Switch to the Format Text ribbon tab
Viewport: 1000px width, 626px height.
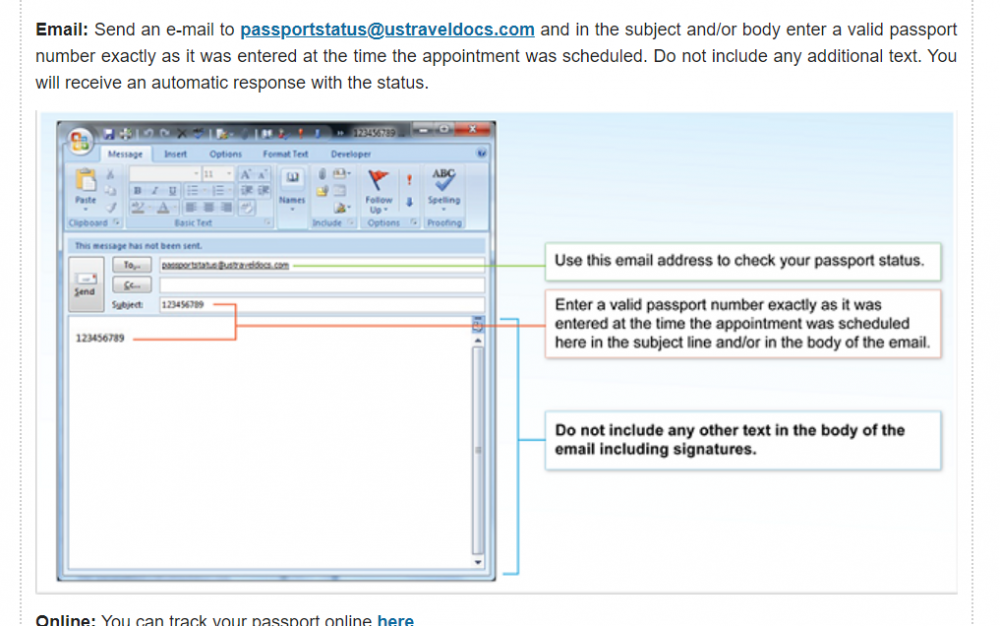[x=285, y=154]
